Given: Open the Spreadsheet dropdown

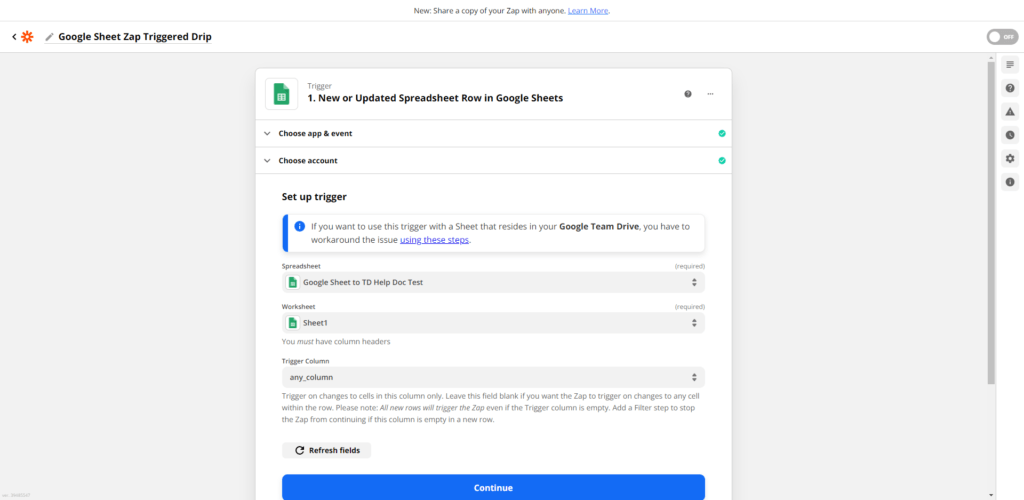Looking at the screenshot, I should click(493, 283).
